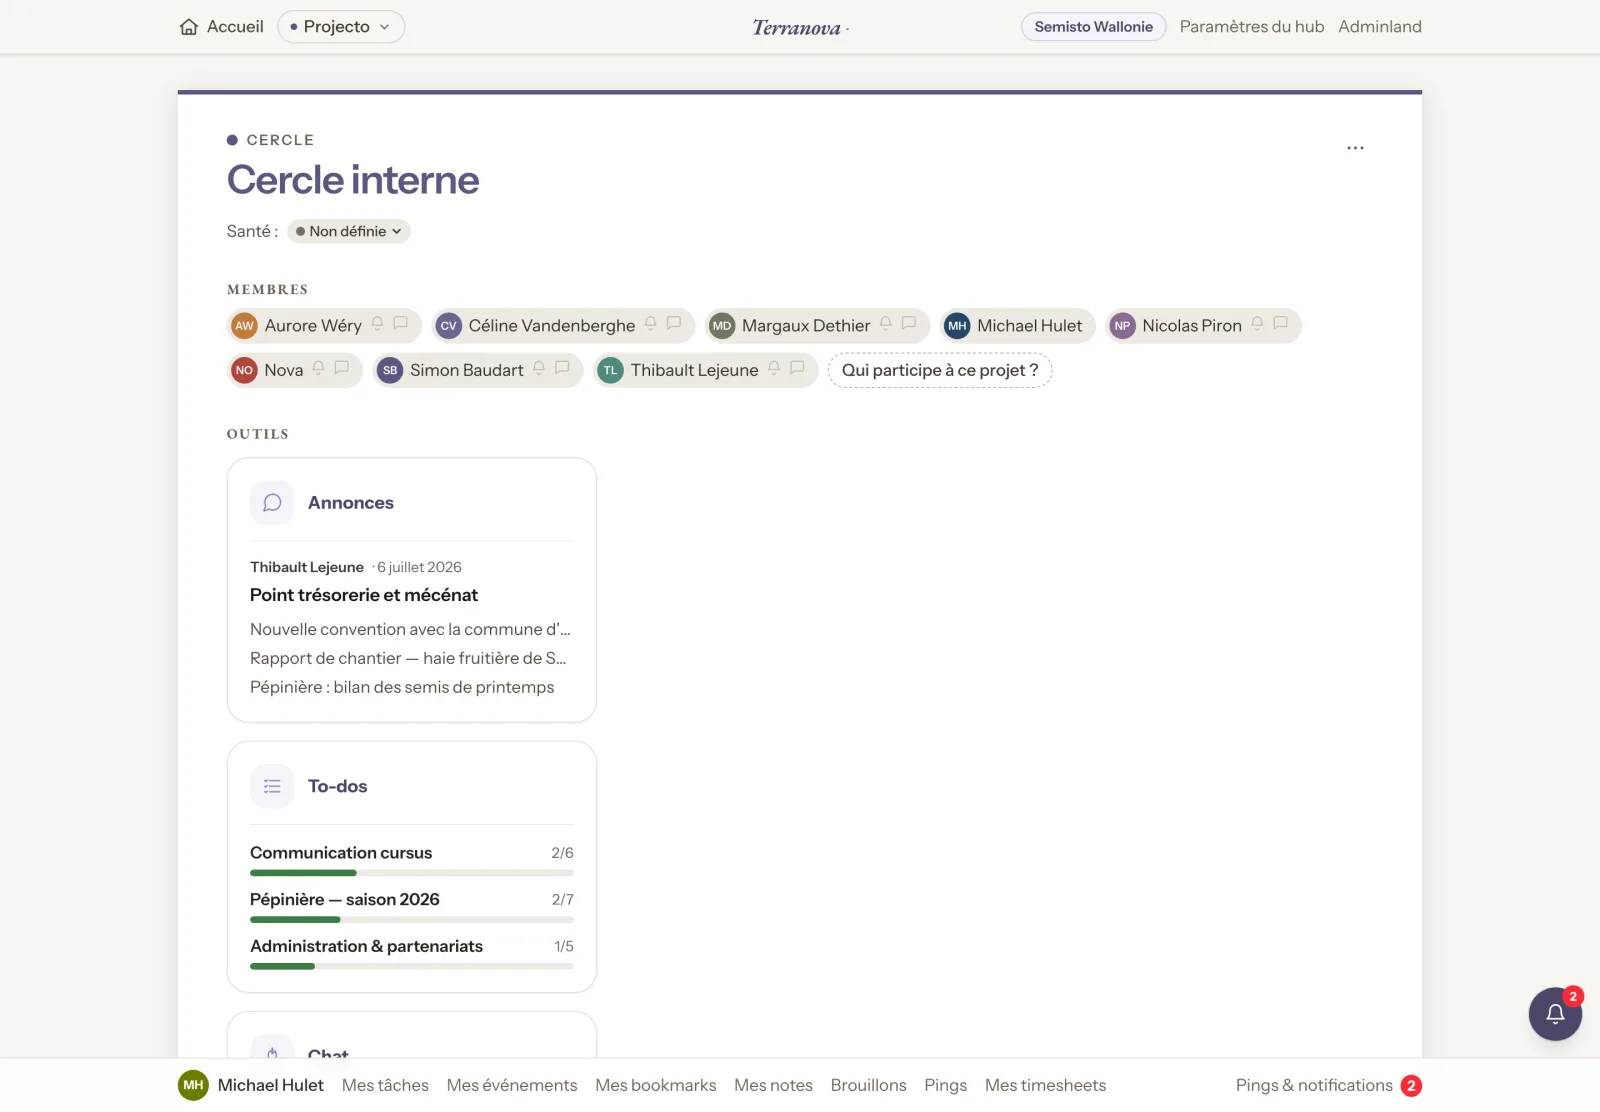
Task: Open Pings & notifications
Action: [x=1314, y=1085]
